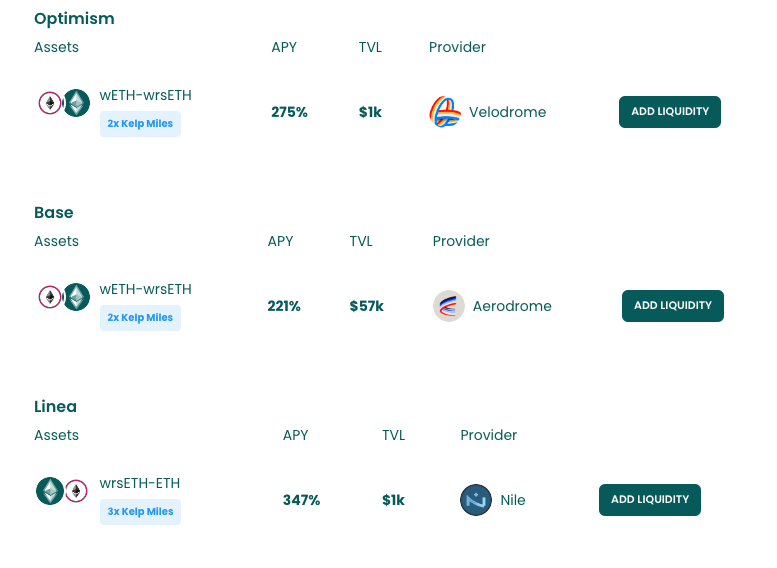The width and height of the screenshot is (777, 568).
Task: Click the wrsETH token icon in Base row
Action: 76,297
